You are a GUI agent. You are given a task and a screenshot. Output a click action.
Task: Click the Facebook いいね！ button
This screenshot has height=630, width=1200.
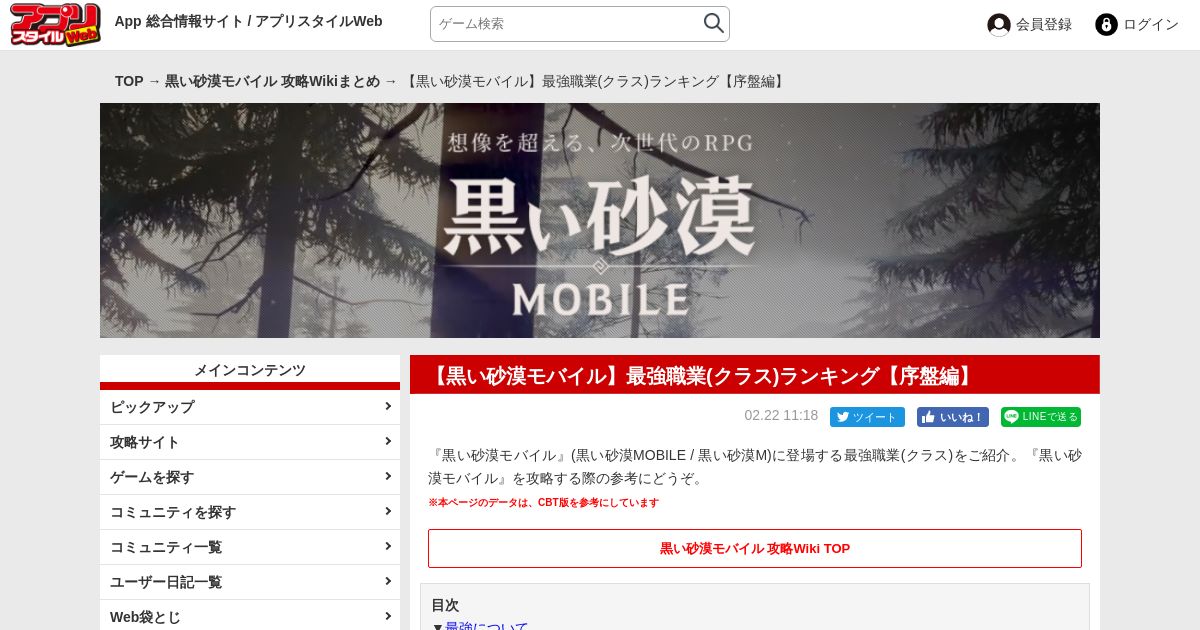point(952,417)
